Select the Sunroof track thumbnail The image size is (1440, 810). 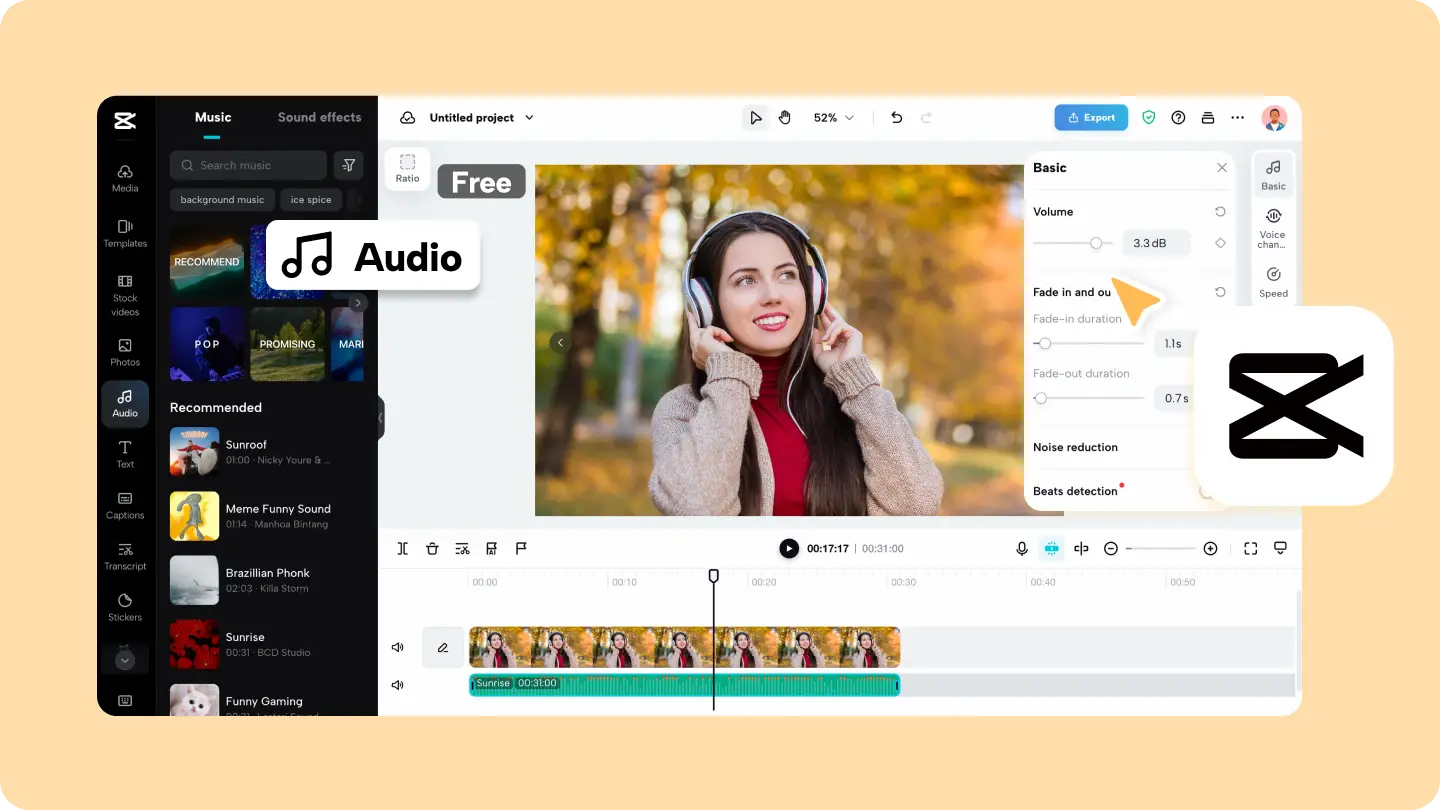194,452
